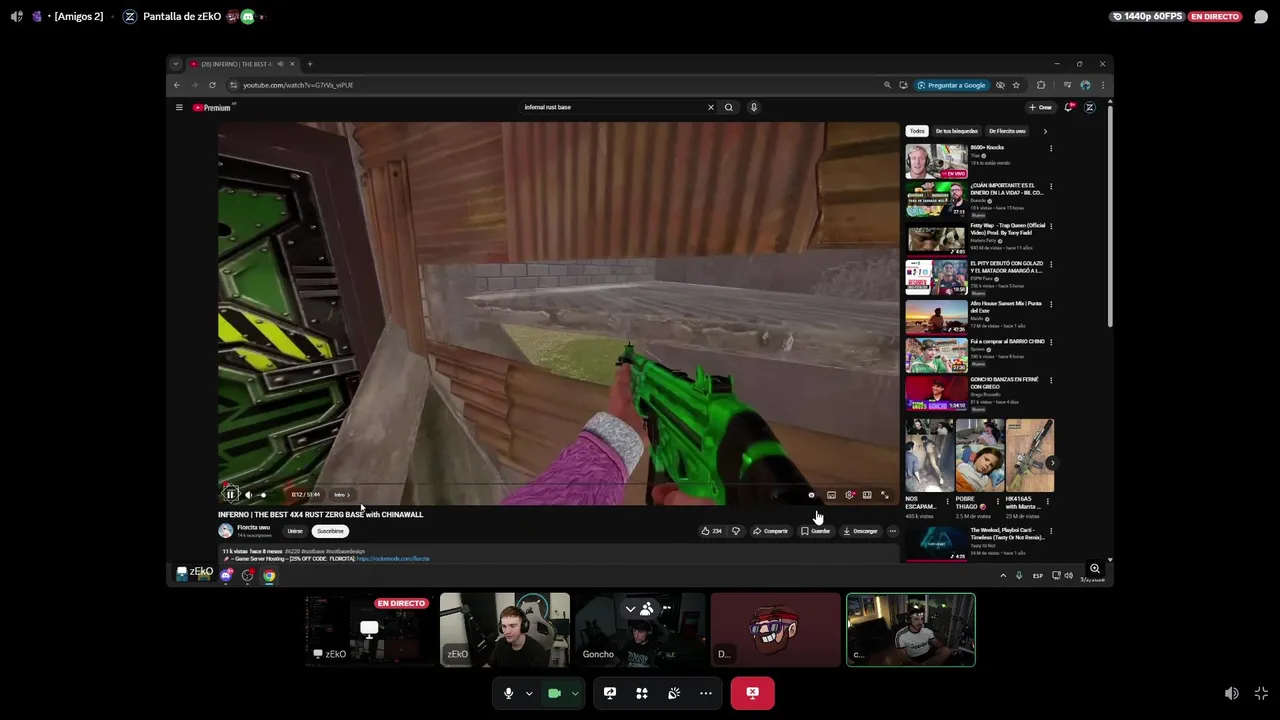1280x720 pixels.
Task: Select 'De tus búsquedas' filter chip
Action: (957, 131)
